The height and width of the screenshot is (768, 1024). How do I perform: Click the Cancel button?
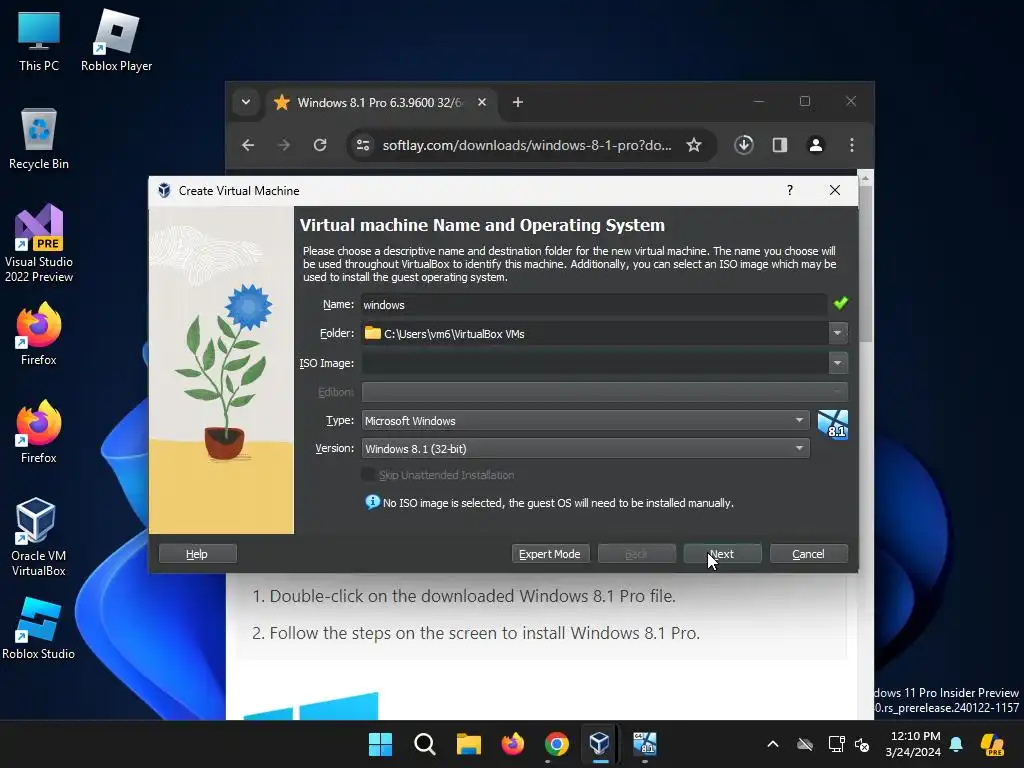coord(808,554)
